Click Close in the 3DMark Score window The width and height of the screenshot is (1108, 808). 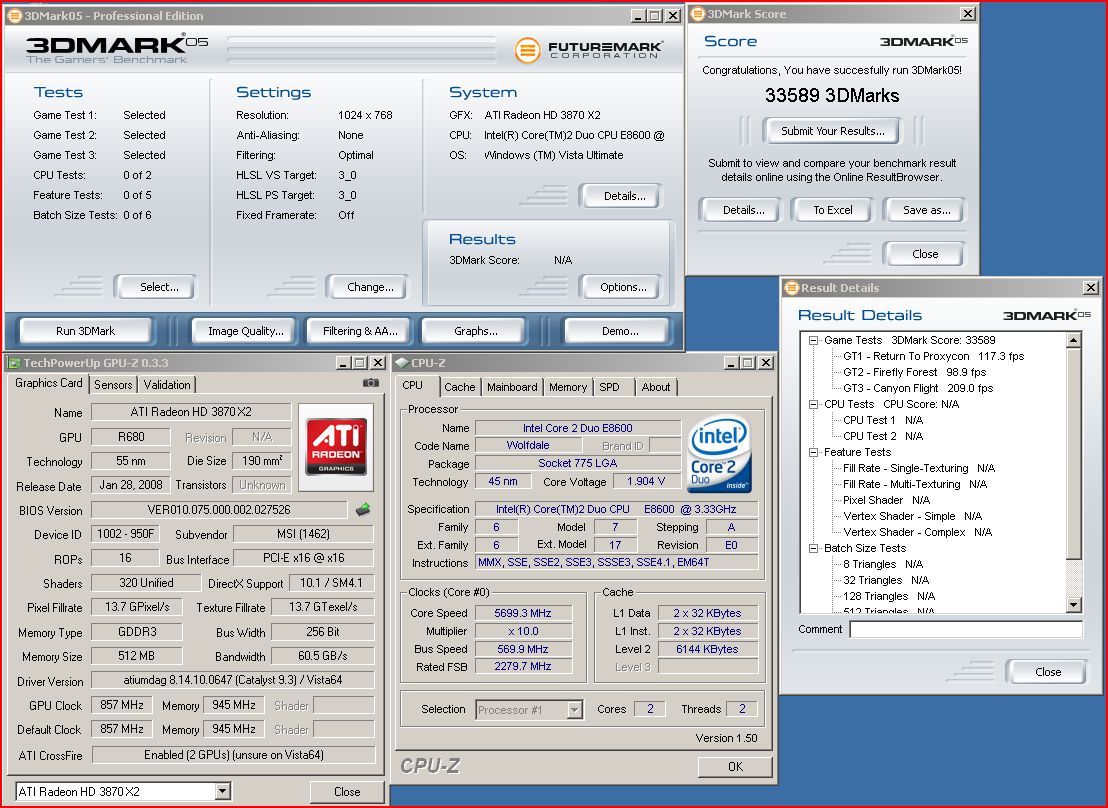(x=925, y=254)
